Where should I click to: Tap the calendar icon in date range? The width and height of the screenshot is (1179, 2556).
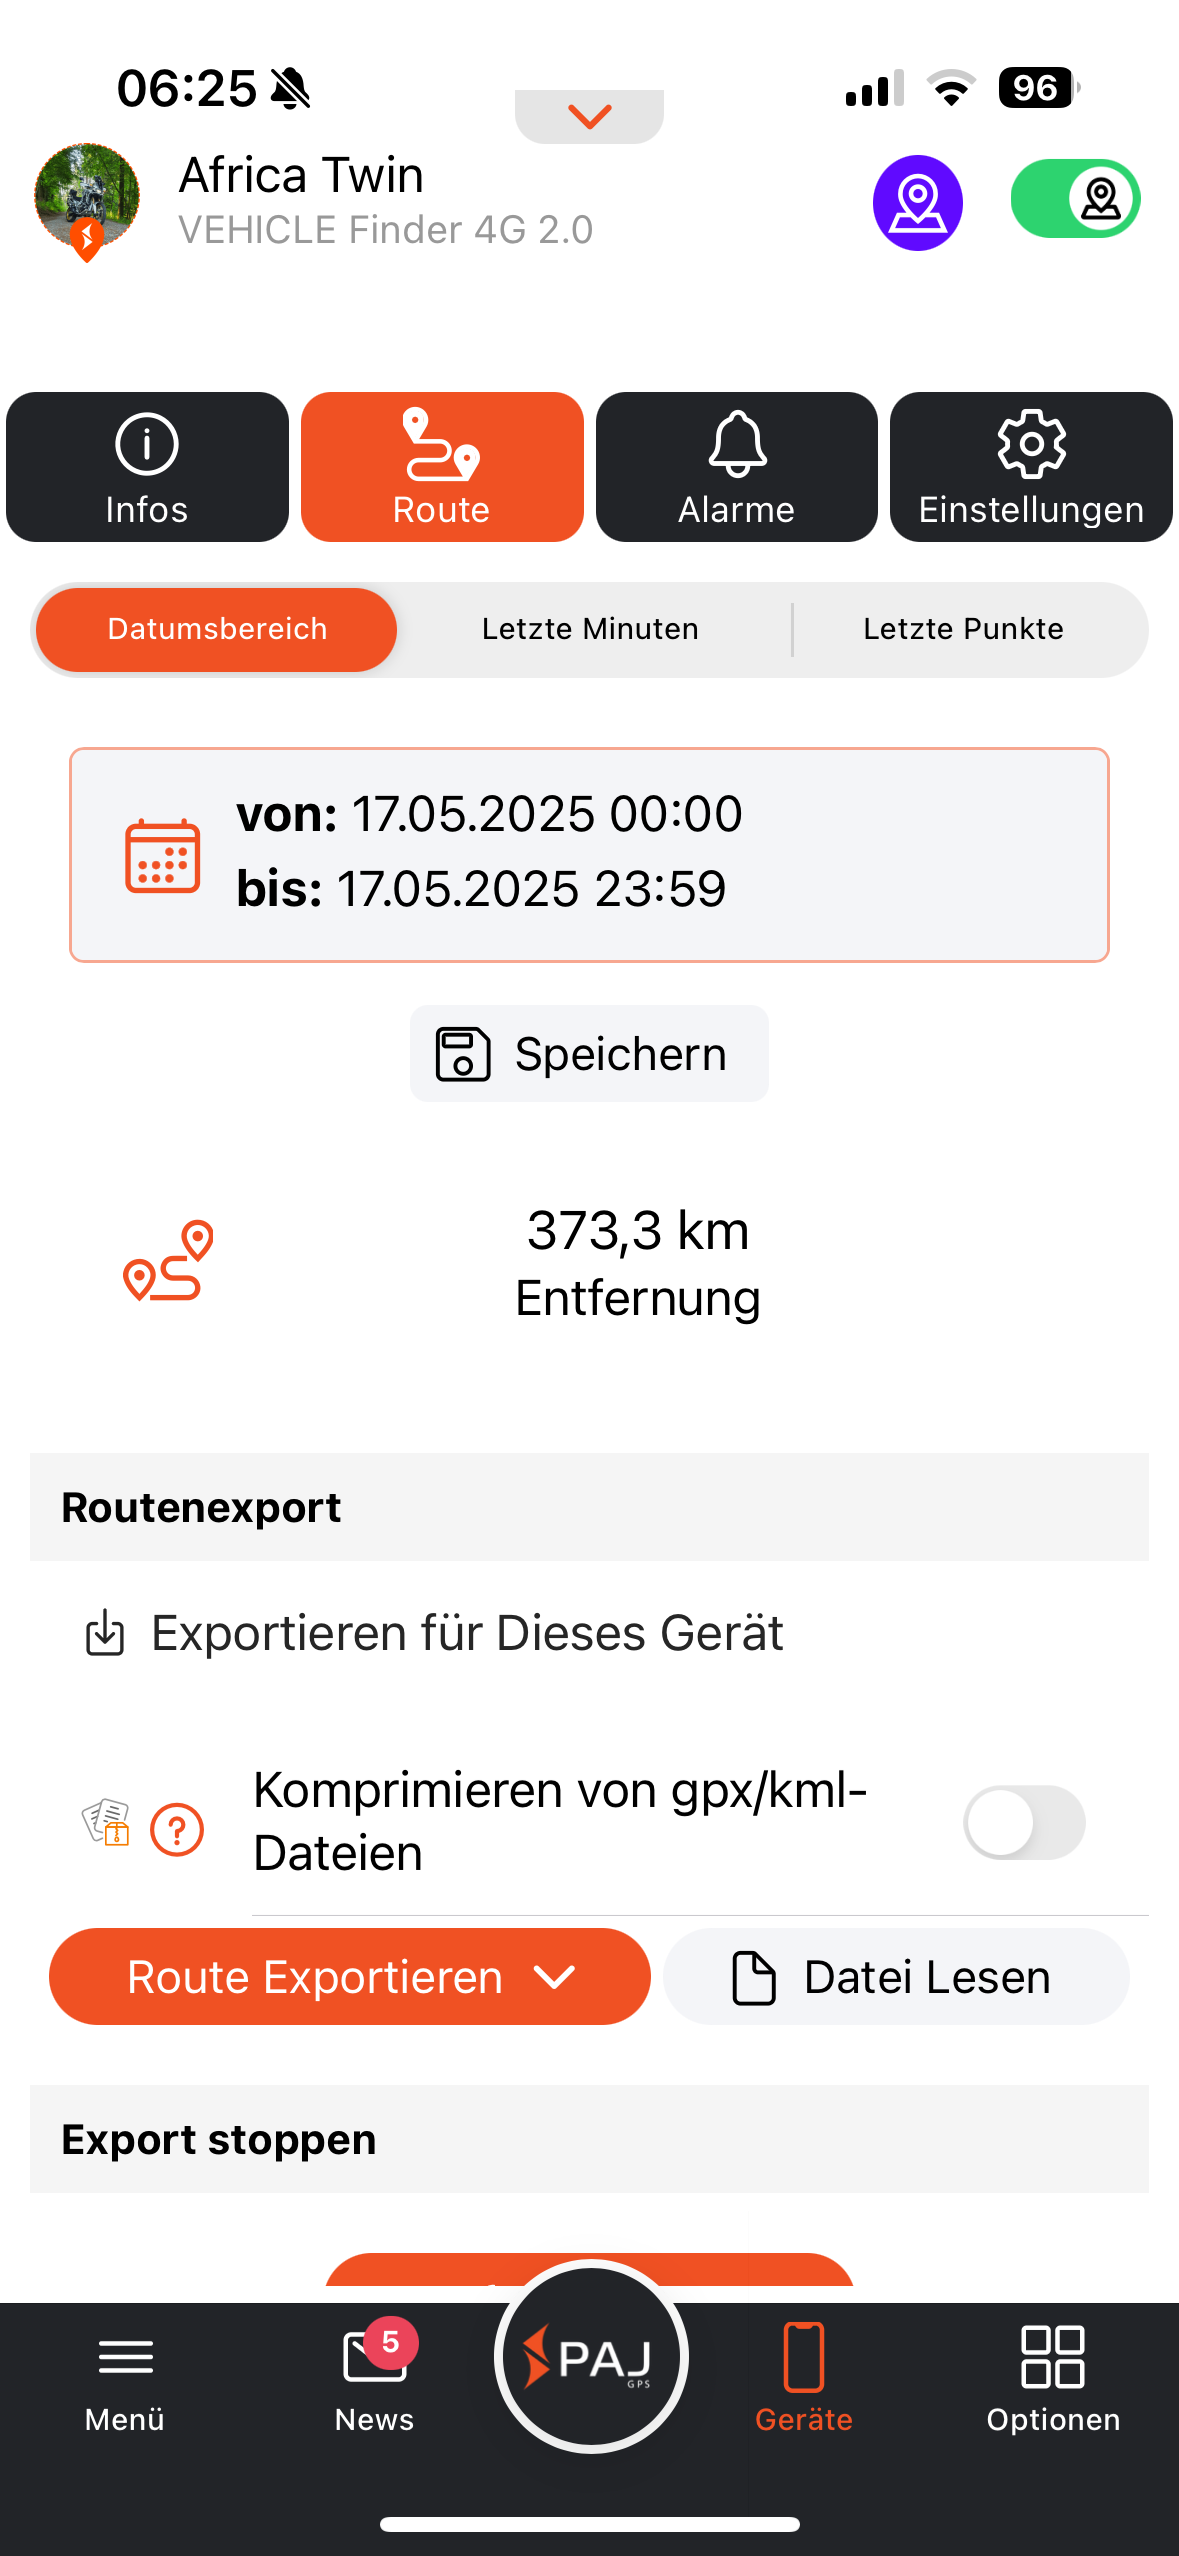coord(162,856)
